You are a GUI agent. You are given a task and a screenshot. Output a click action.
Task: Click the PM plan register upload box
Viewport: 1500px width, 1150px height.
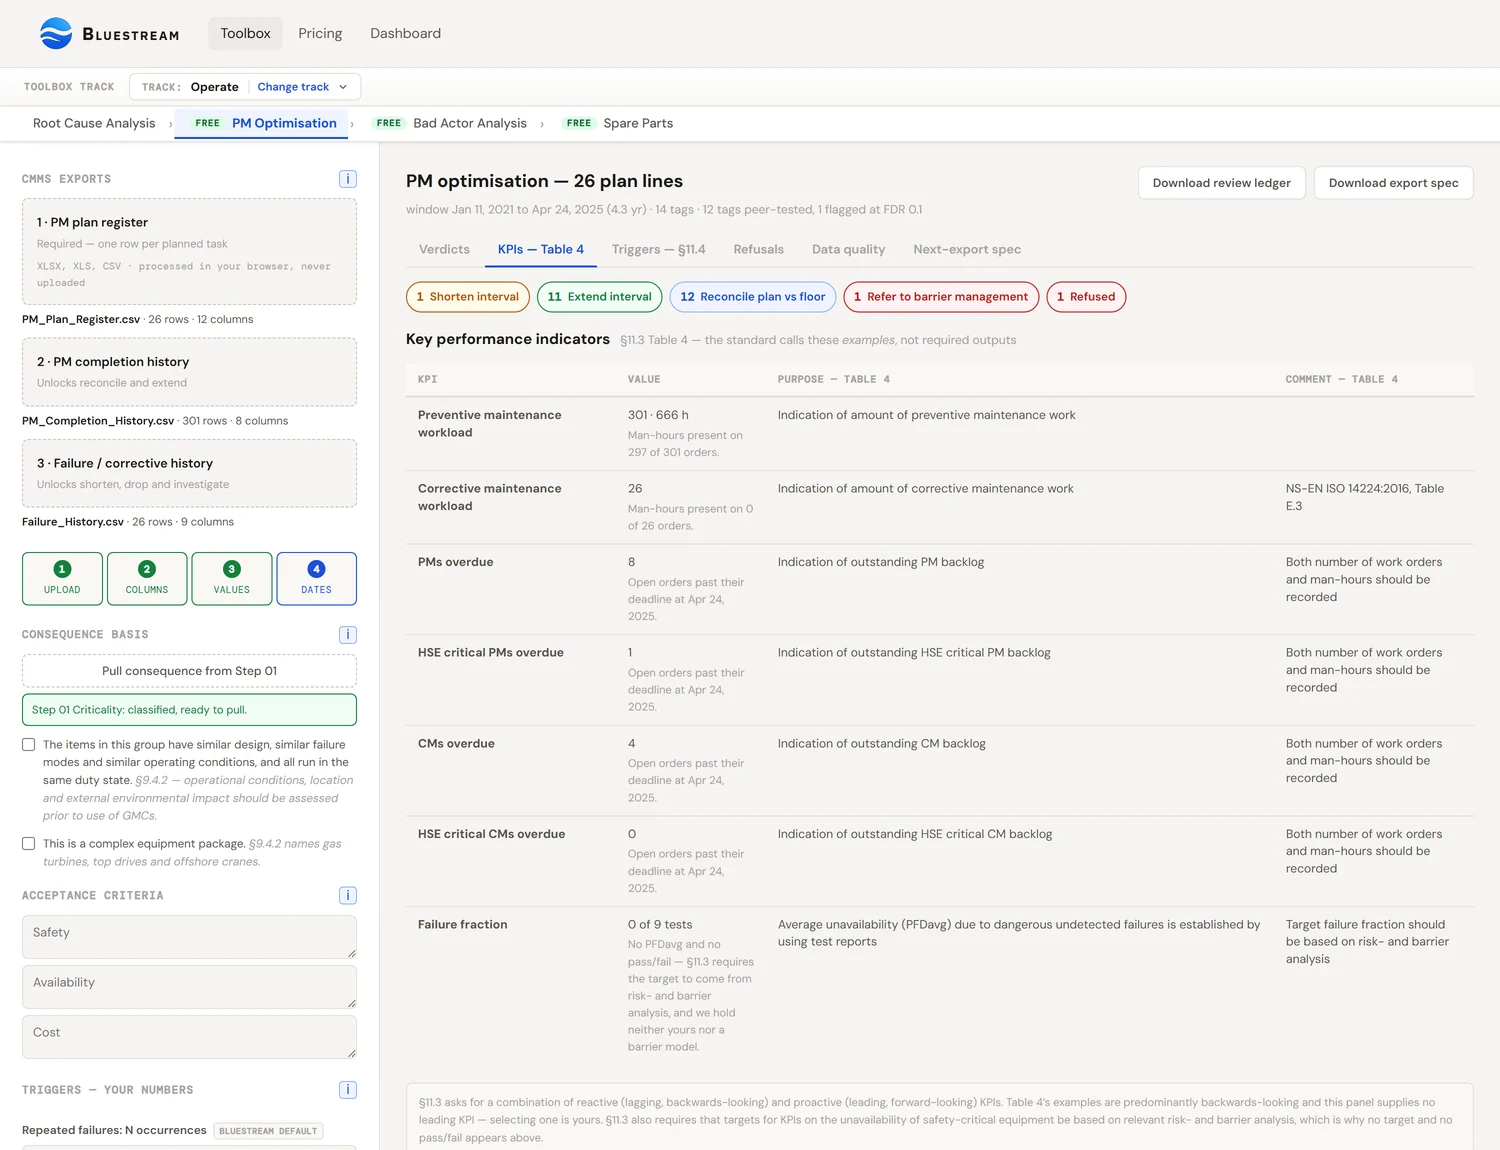[190, 251]
